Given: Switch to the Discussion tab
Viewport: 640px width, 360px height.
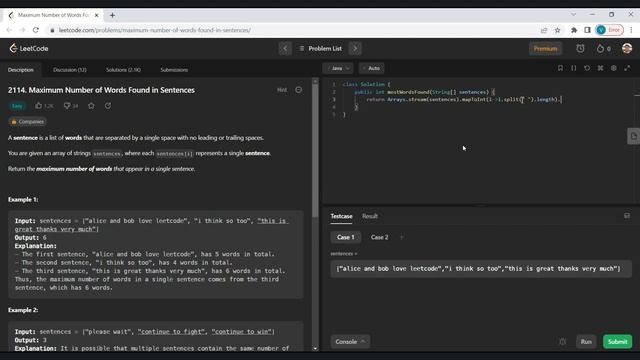Looking at the screenshot, I should (70, 70).
